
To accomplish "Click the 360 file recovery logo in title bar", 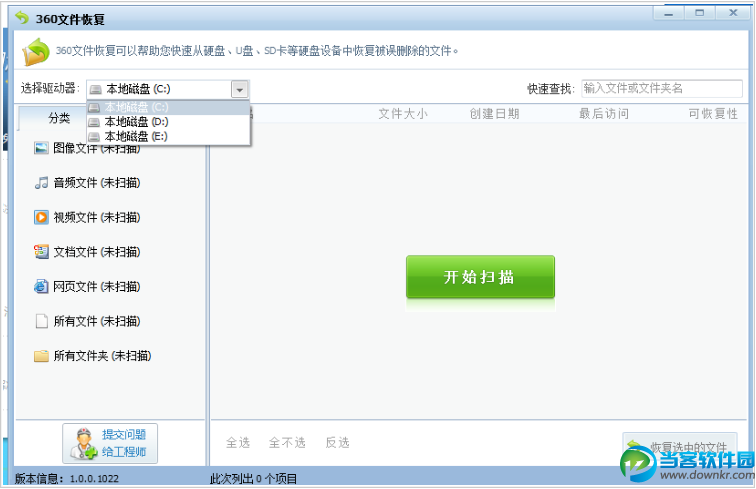I will [22, 18].
